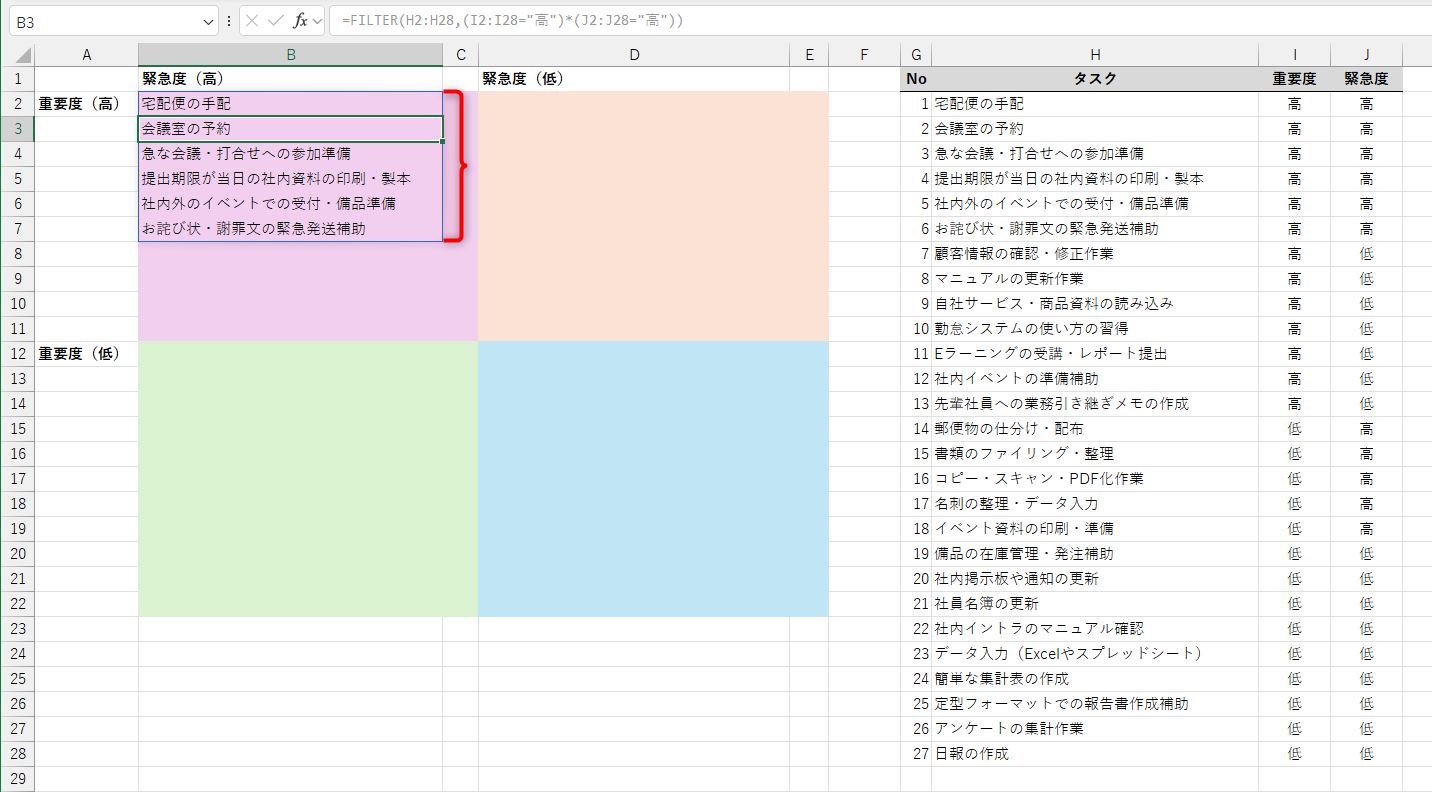This screenshot has width=1432, height=792.
Task: Select column D header
Action: point(634,55)
